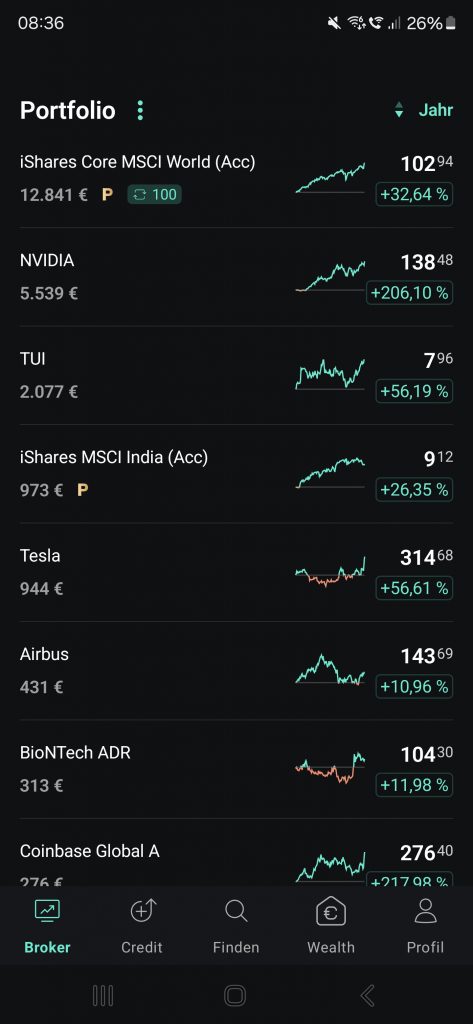
Task: Tap the Finden magnifying glass icon
Action: pyautogui.click(x=236, y=911)
